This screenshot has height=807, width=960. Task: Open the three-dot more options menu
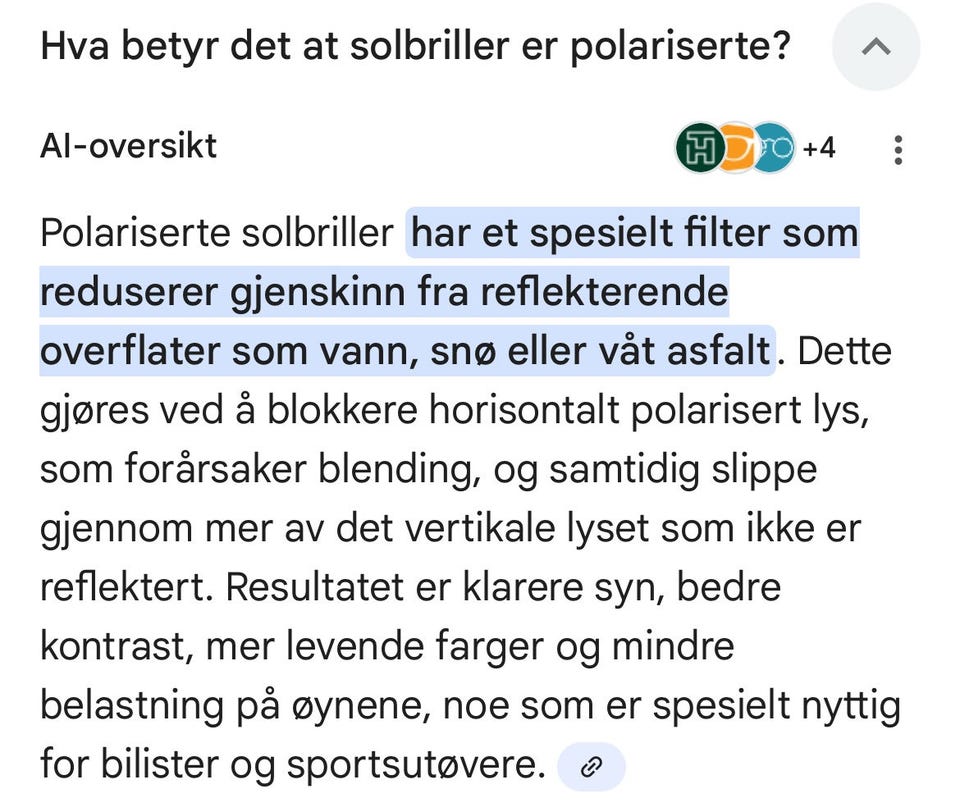click(x=898, y=149)
